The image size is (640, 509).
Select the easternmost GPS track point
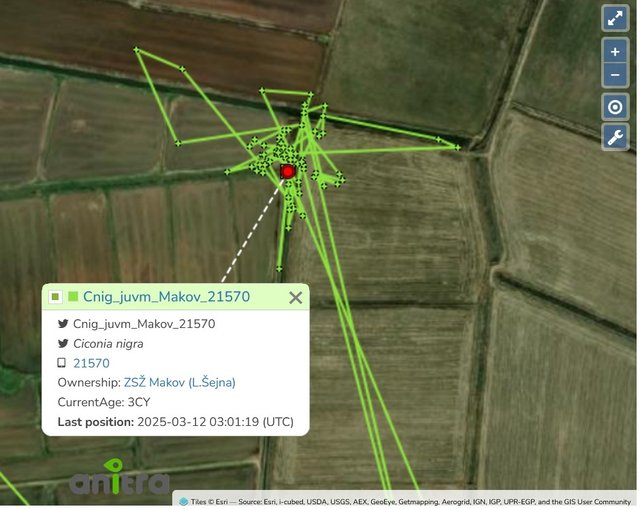pos(458,147)
